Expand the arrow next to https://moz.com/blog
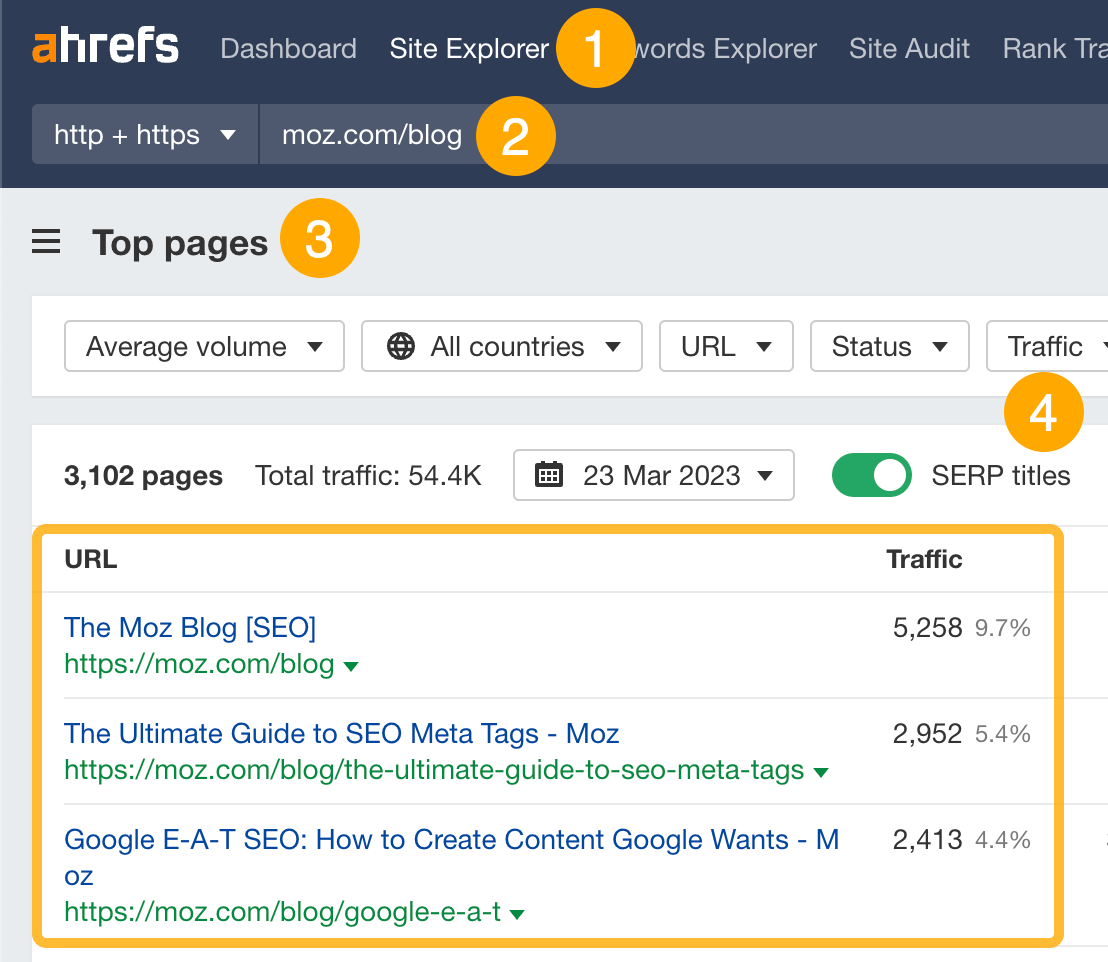Viewport: 1108px width, 962px height. [x=352, y=663]
